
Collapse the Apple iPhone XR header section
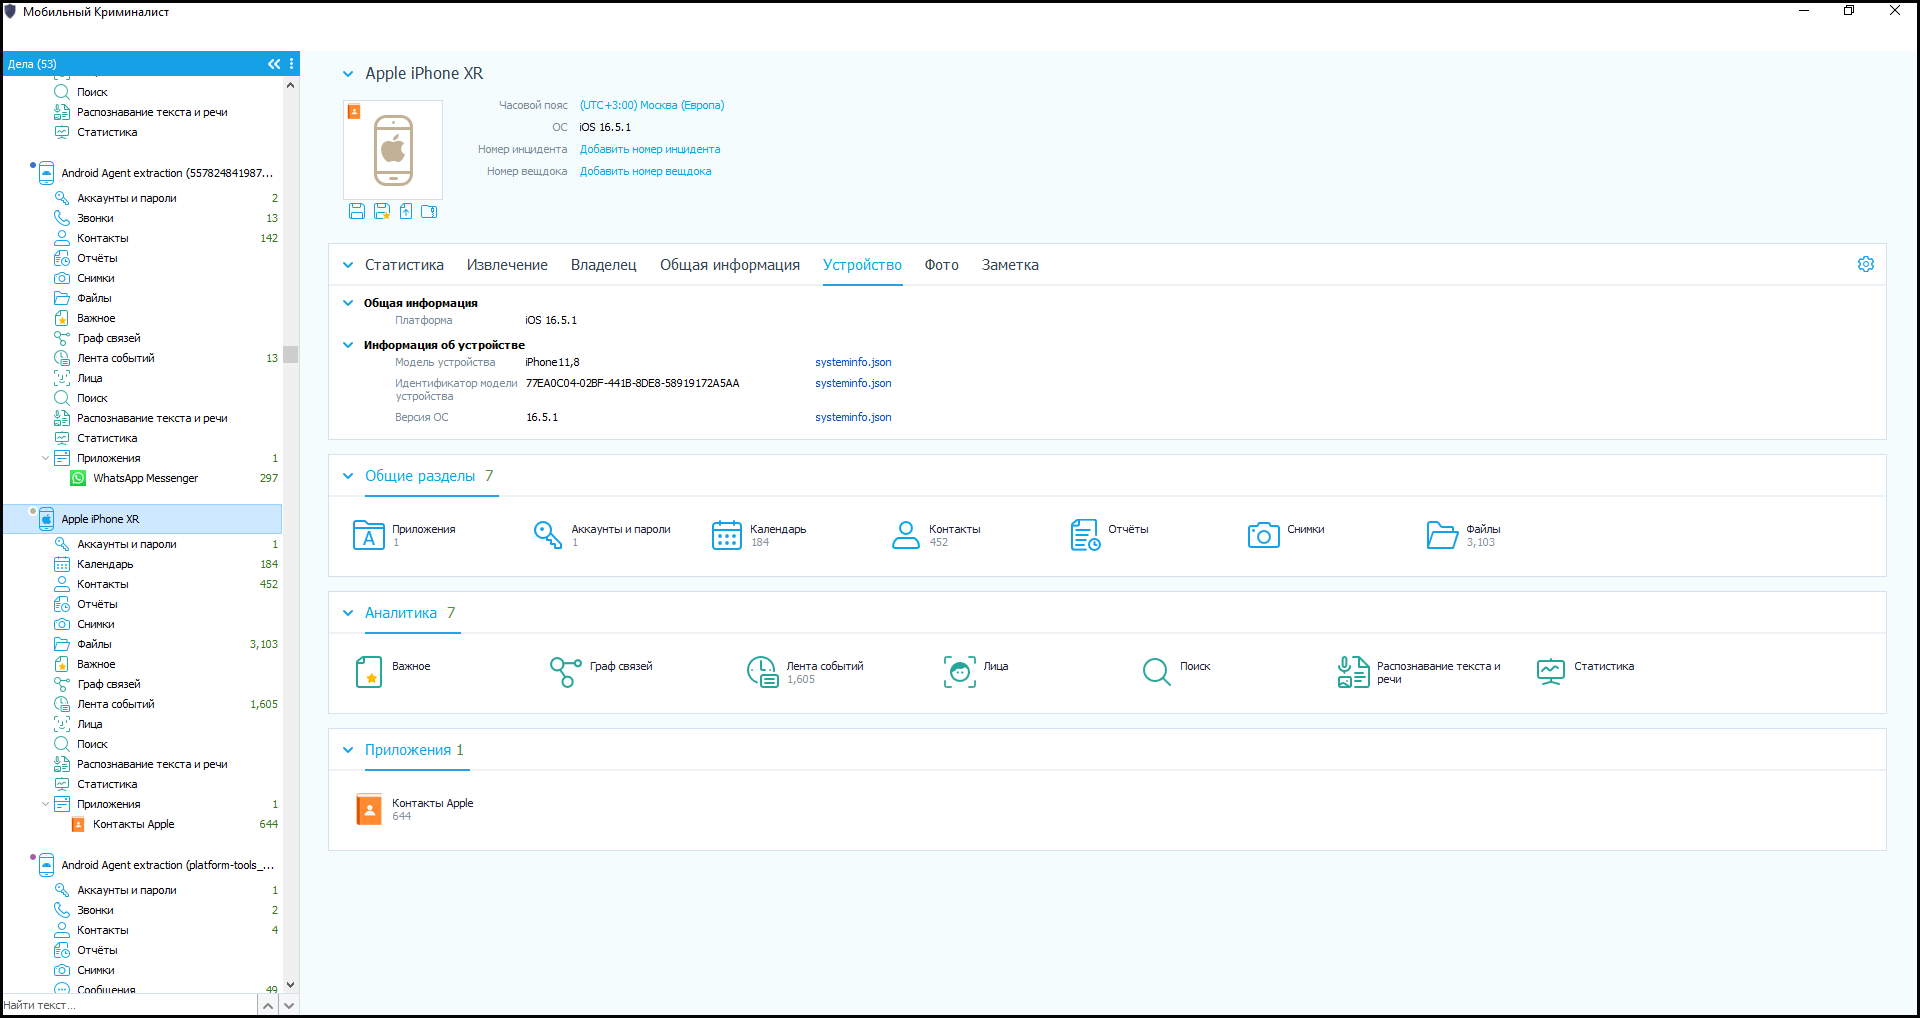point(348,74)
